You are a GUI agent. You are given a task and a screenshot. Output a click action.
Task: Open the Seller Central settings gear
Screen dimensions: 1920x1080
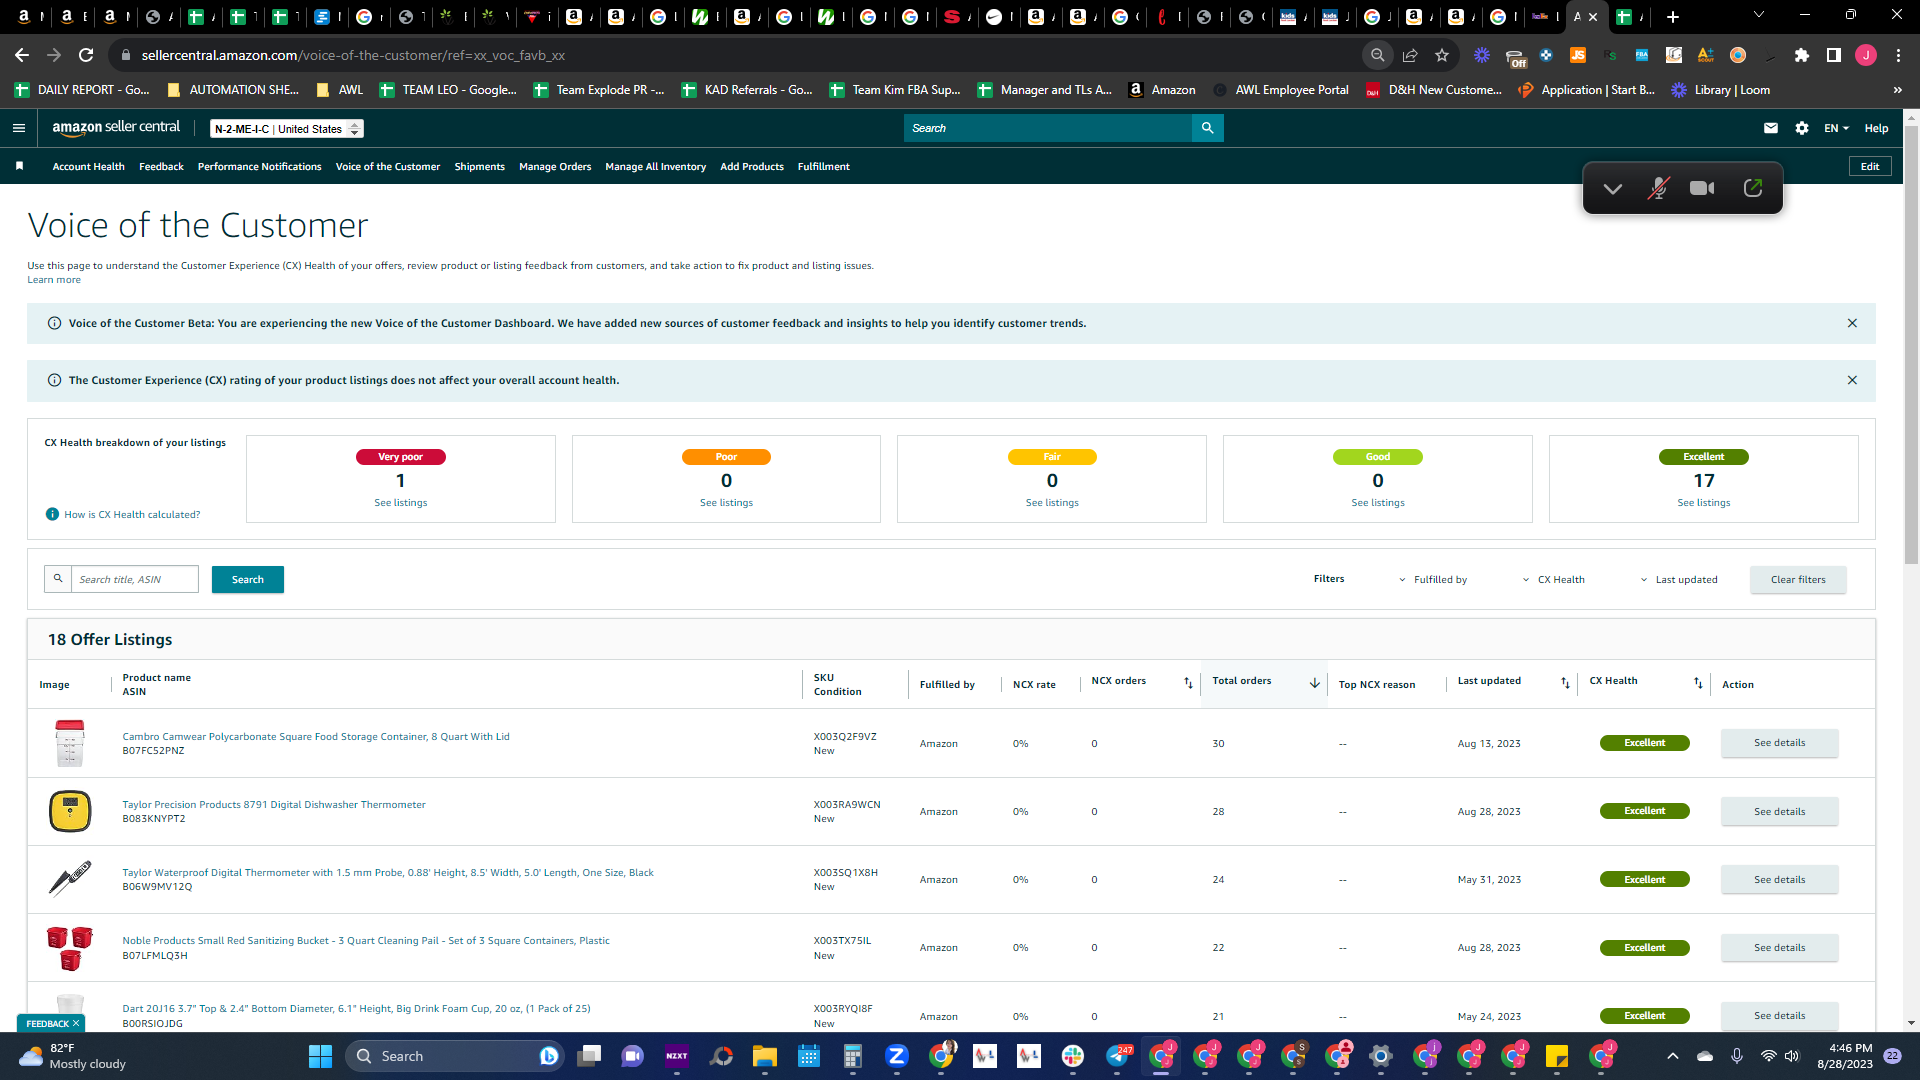click(x=1801, y=128)
